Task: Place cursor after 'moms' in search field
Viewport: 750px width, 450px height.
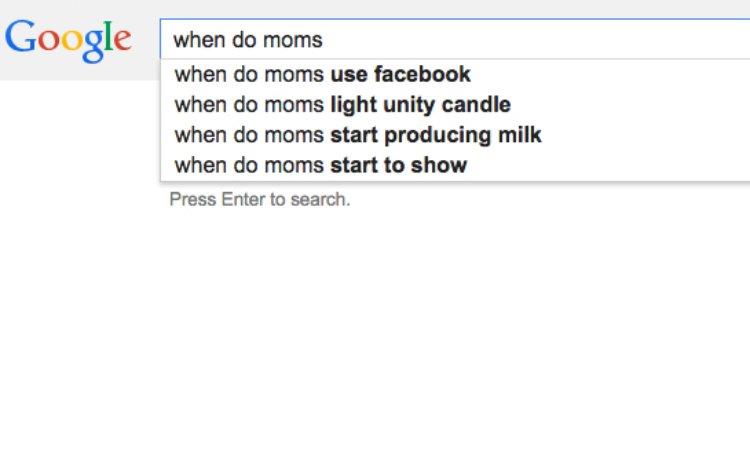Action: tap(324, 40)
